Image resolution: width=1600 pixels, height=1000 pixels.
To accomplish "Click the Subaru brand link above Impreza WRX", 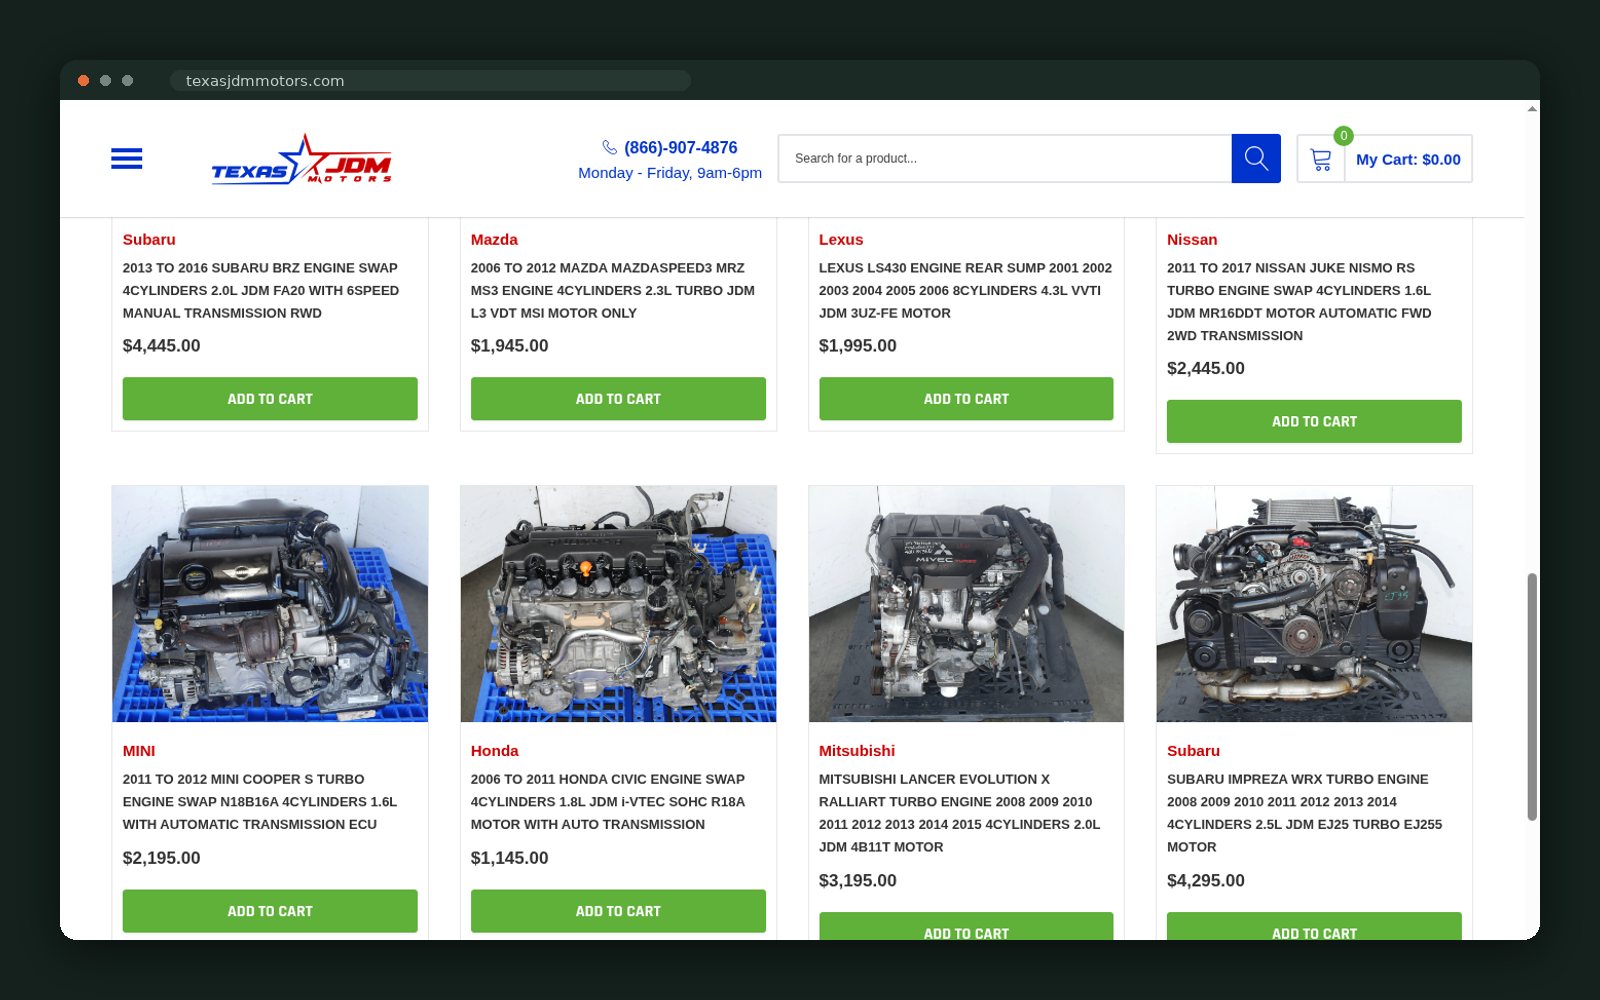I will (1193, 751).
